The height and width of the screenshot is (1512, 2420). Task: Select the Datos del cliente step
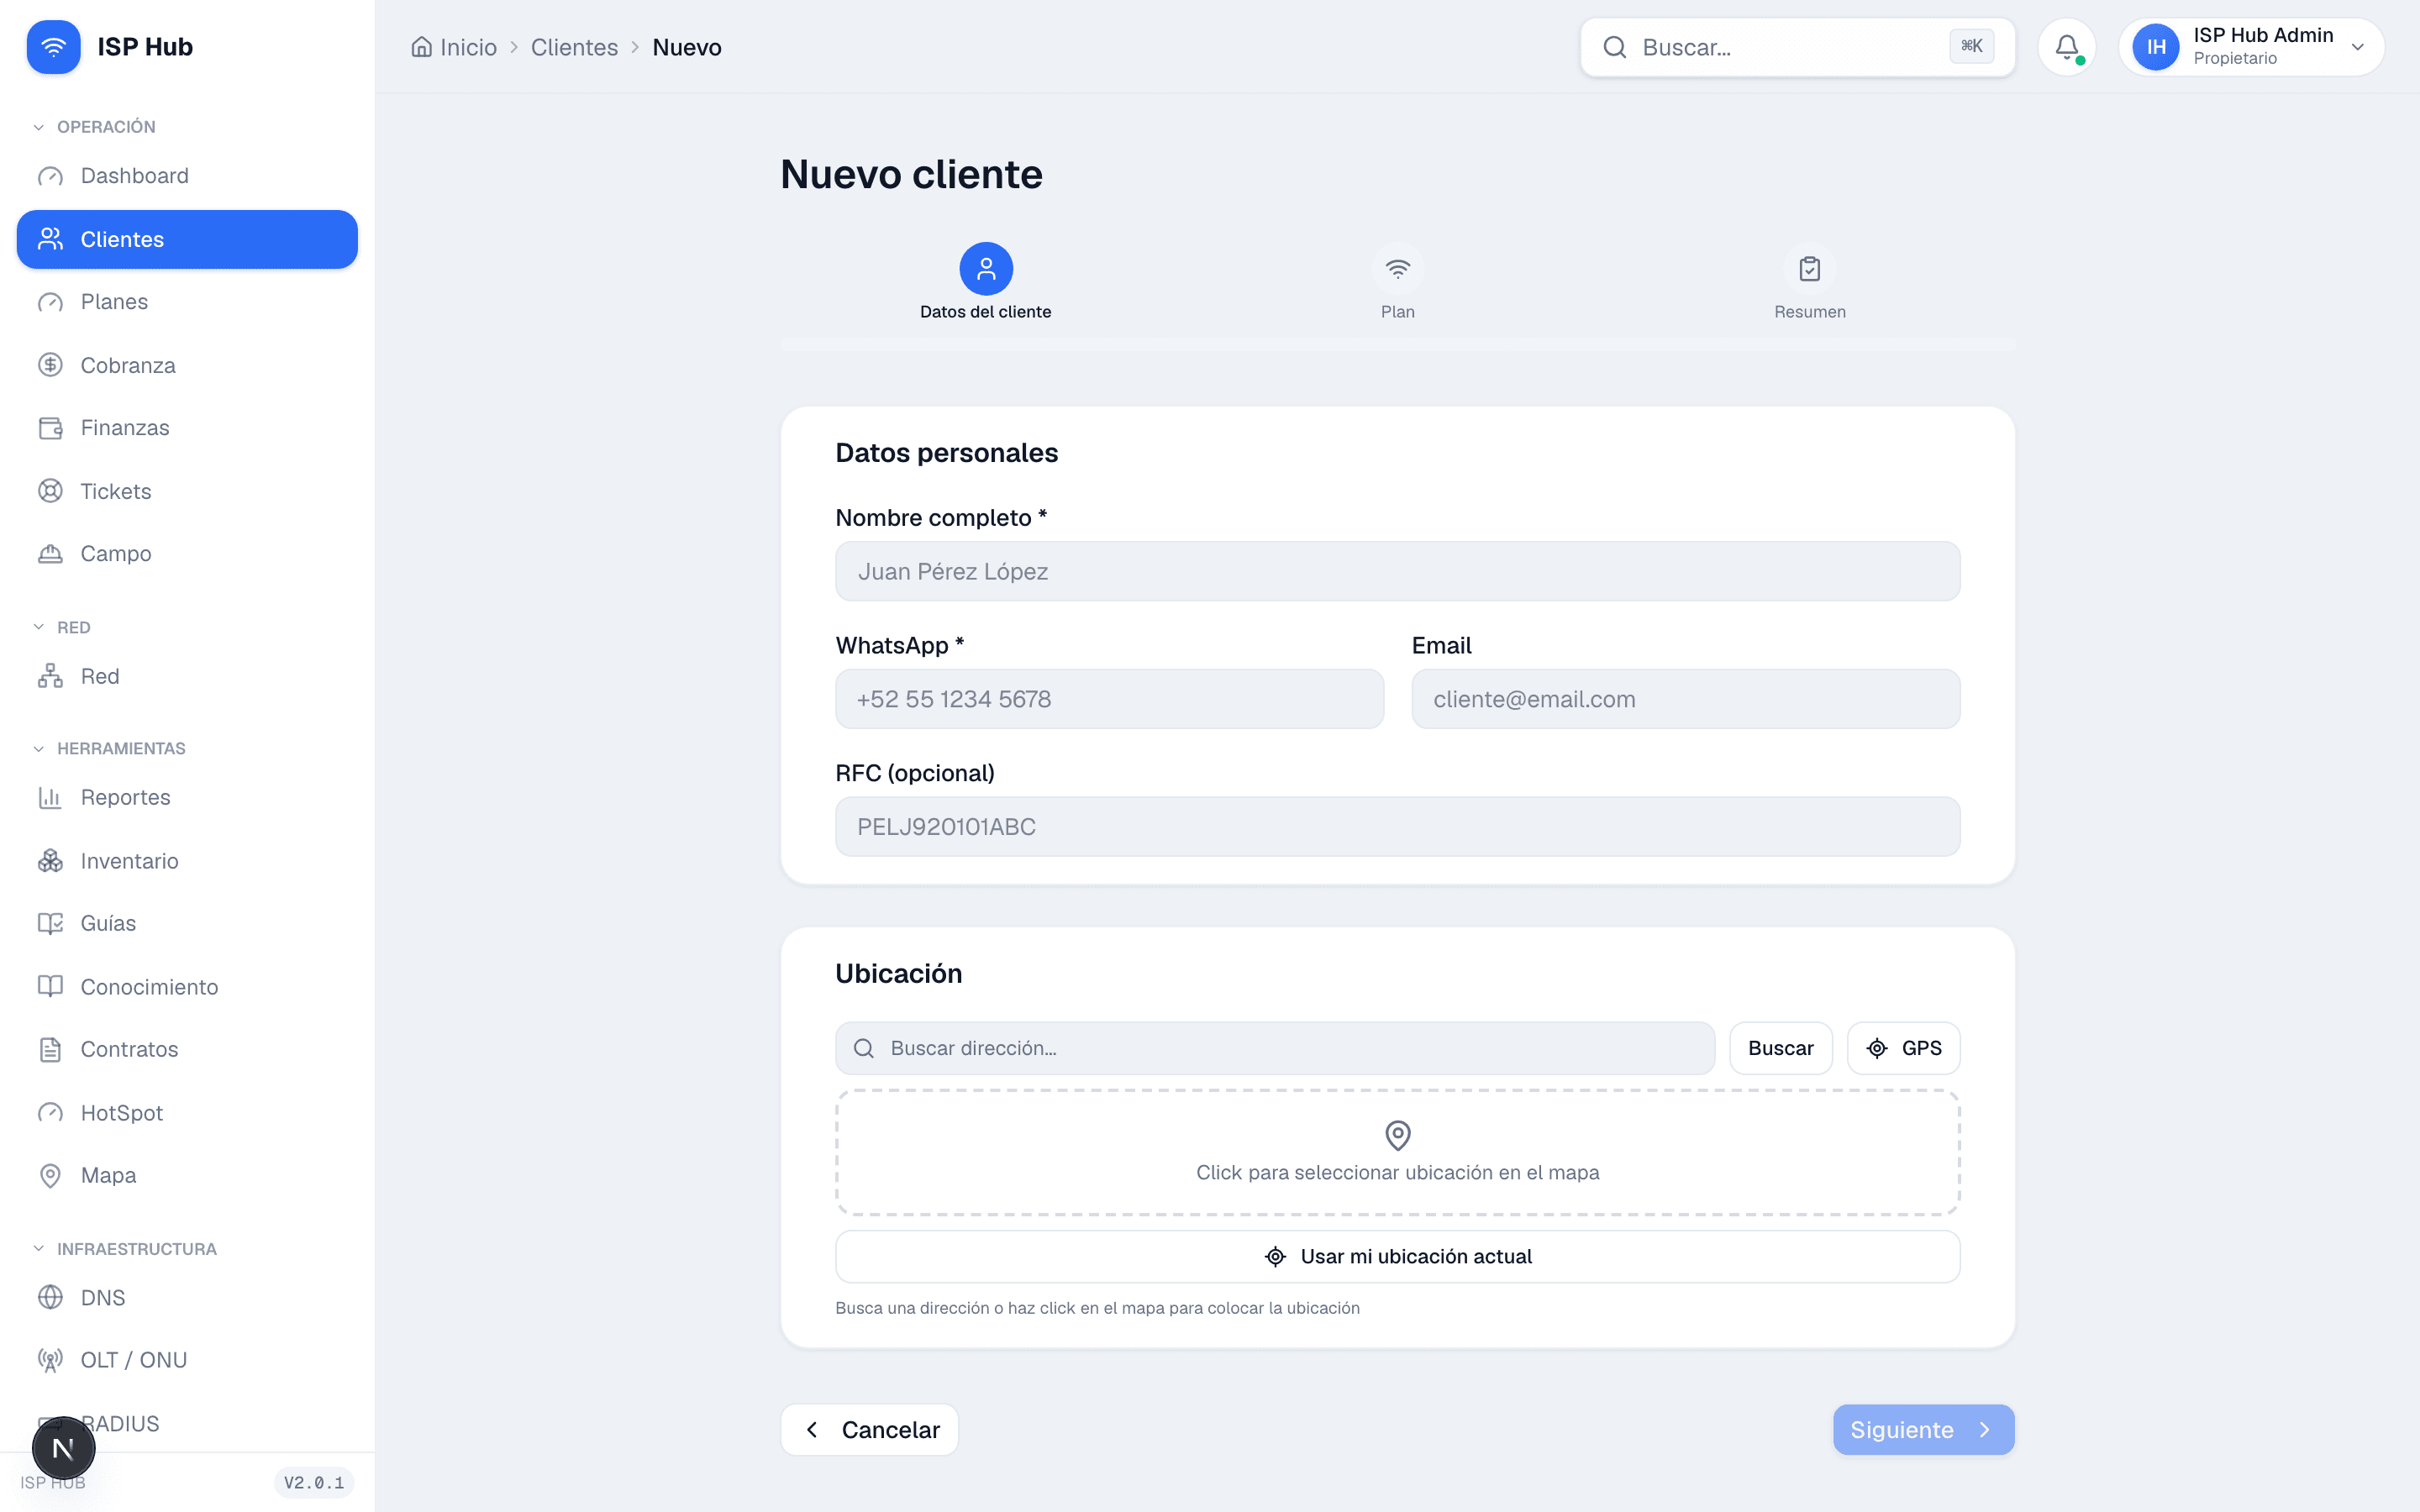(985, 282)
